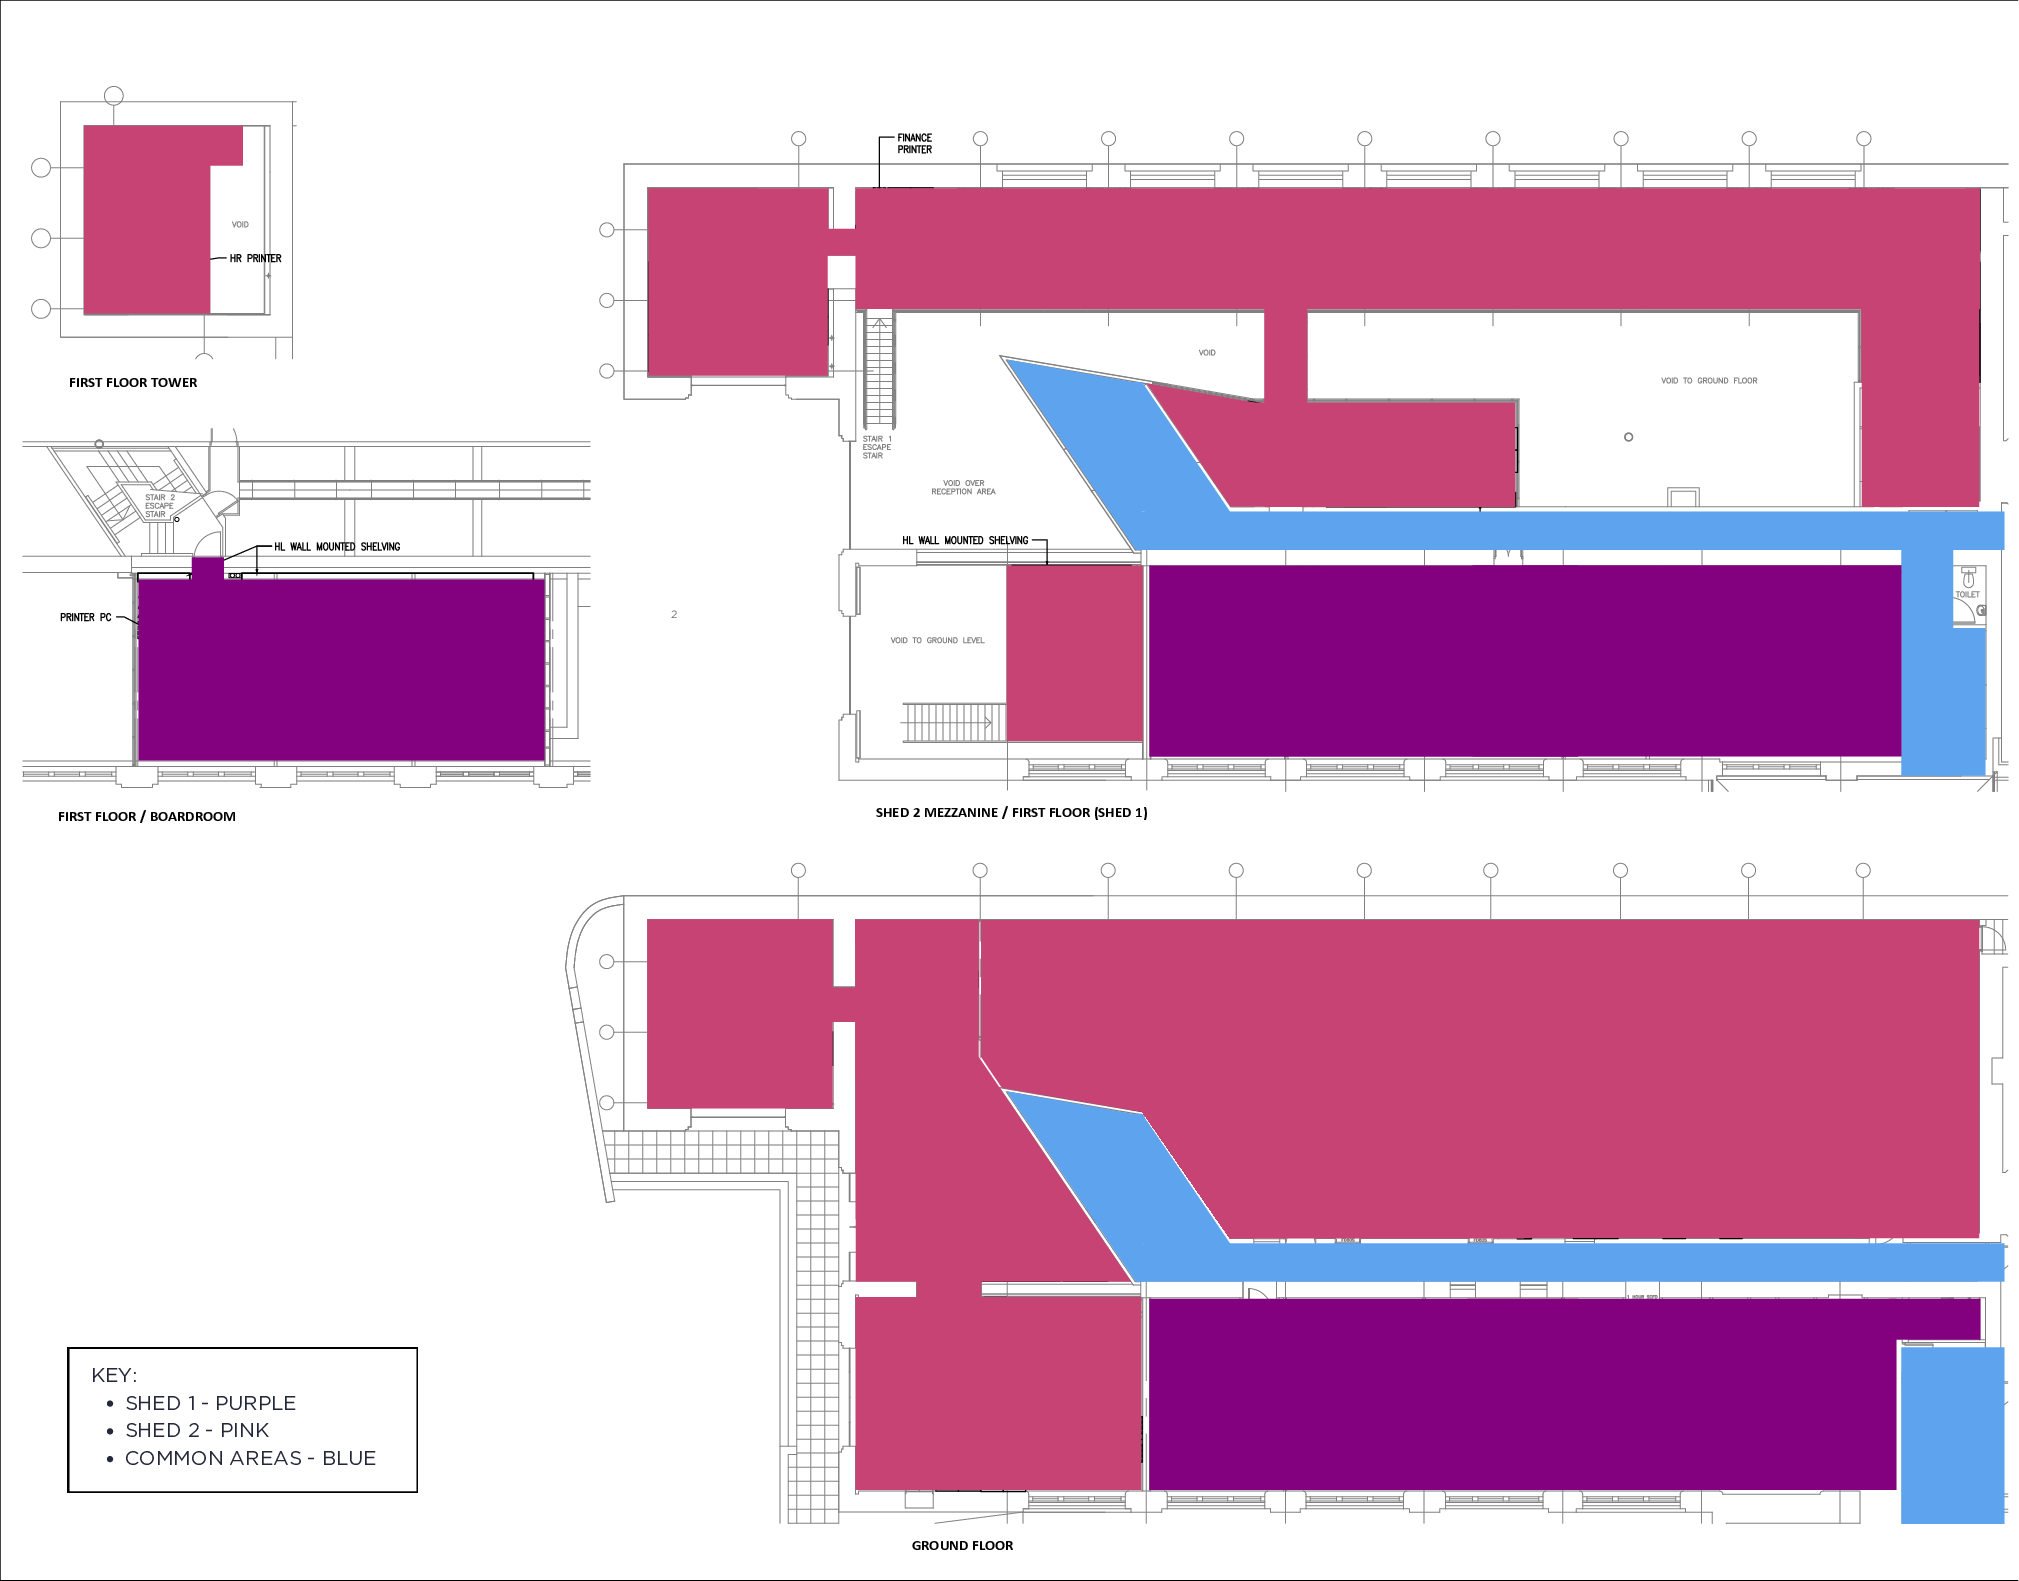Click the 'VOID TO GROUND LEVEL' text

(937, 641)
